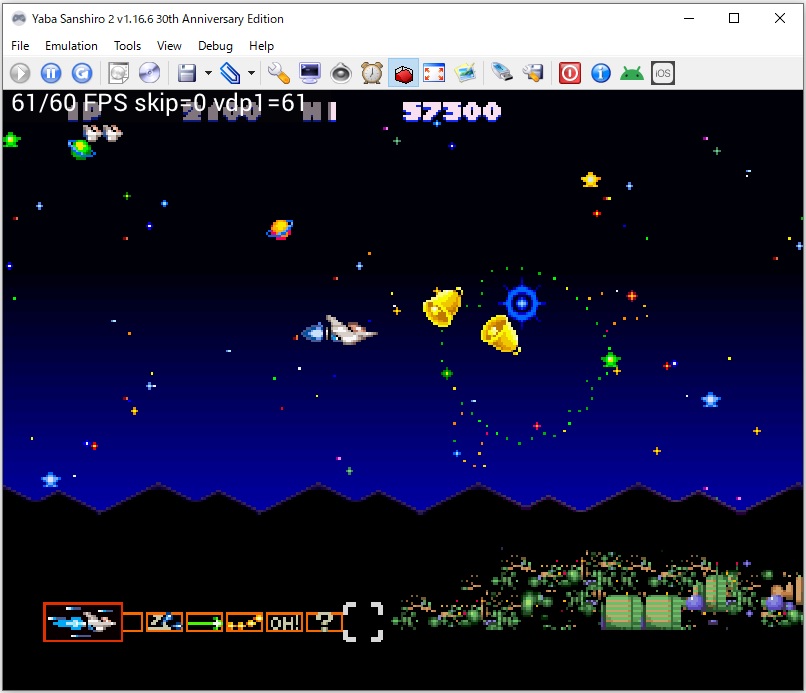Minimize the Yaba Sanshiro window
Viewport: 806px width, 693px height.
689,18
